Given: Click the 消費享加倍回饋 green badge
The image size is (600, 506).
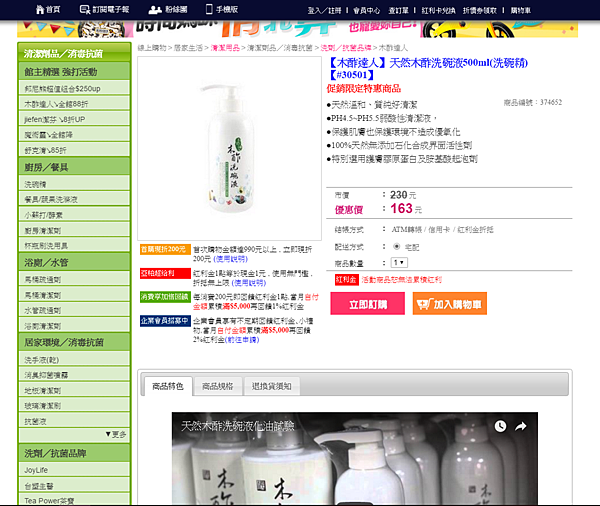Looking at the screenshot, I should (165, 297).
